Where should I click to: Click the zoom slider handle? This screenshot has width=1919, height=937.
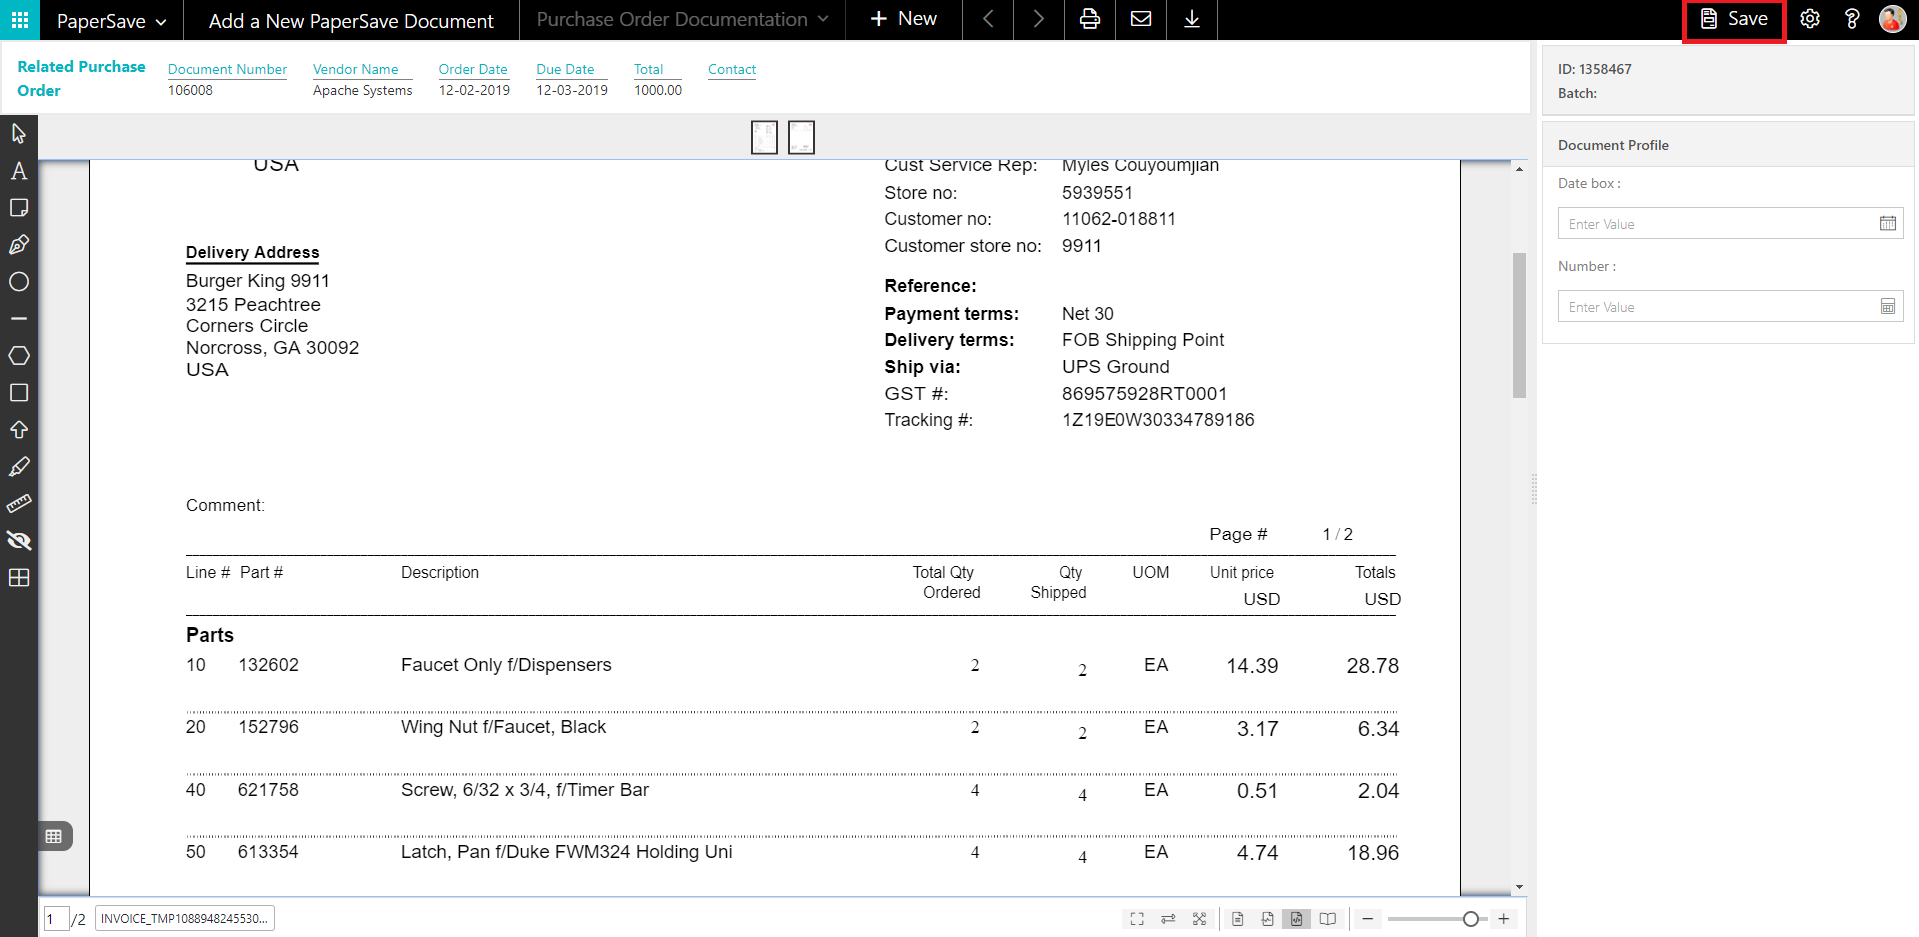click(1470, 919)
